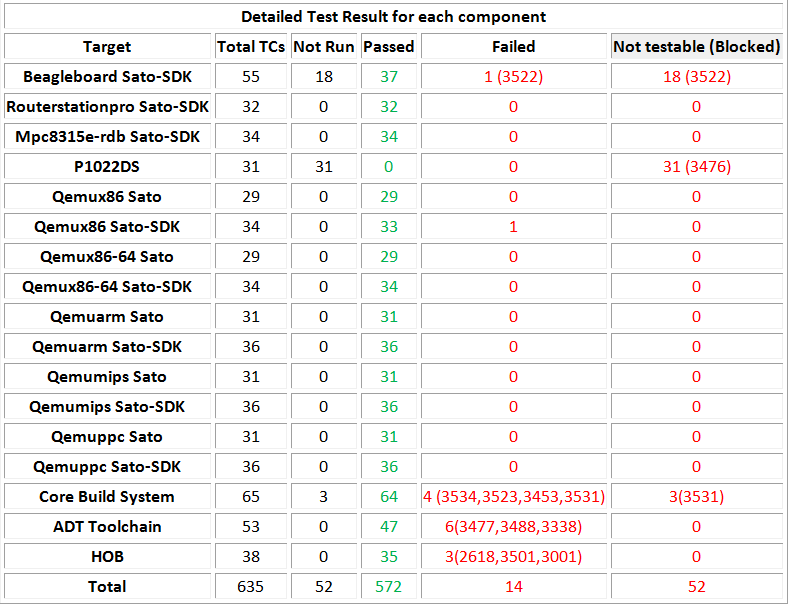Click the 'Core Build System' row label

point(107,497)
